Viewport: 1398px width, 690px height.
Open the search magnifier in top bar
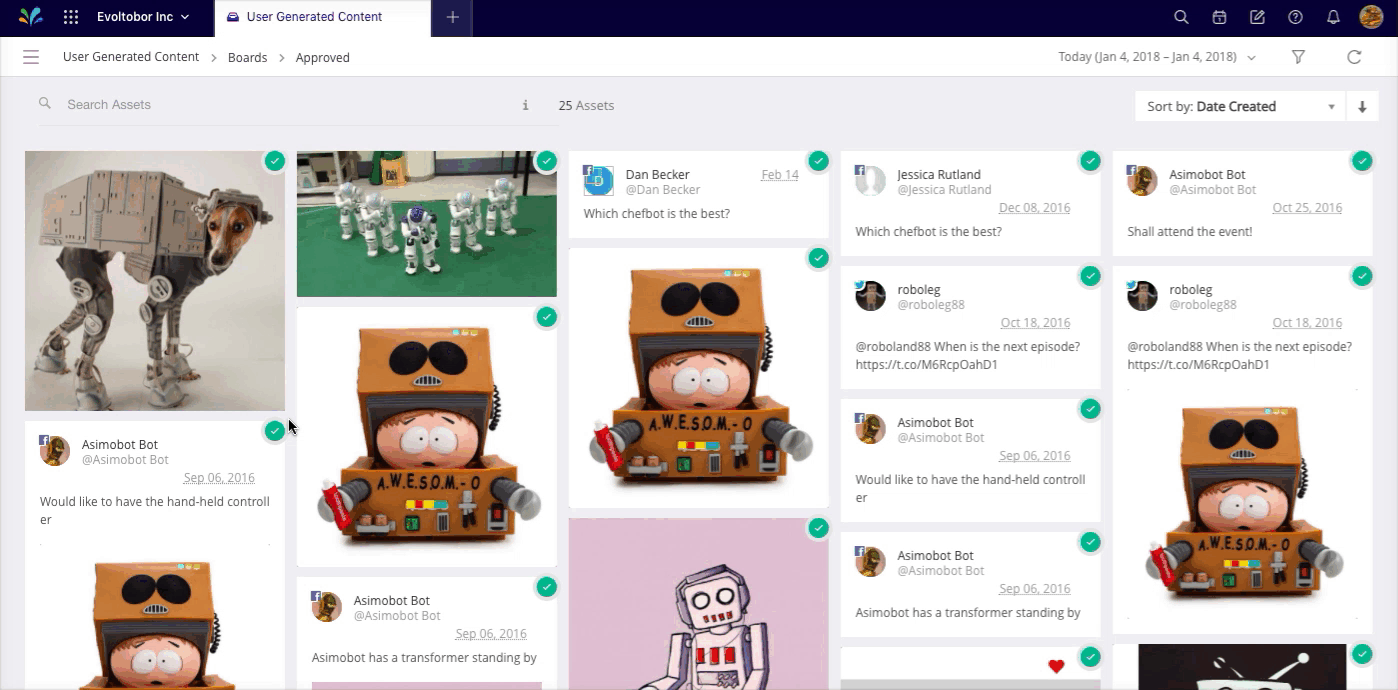tap(1181, 17)
